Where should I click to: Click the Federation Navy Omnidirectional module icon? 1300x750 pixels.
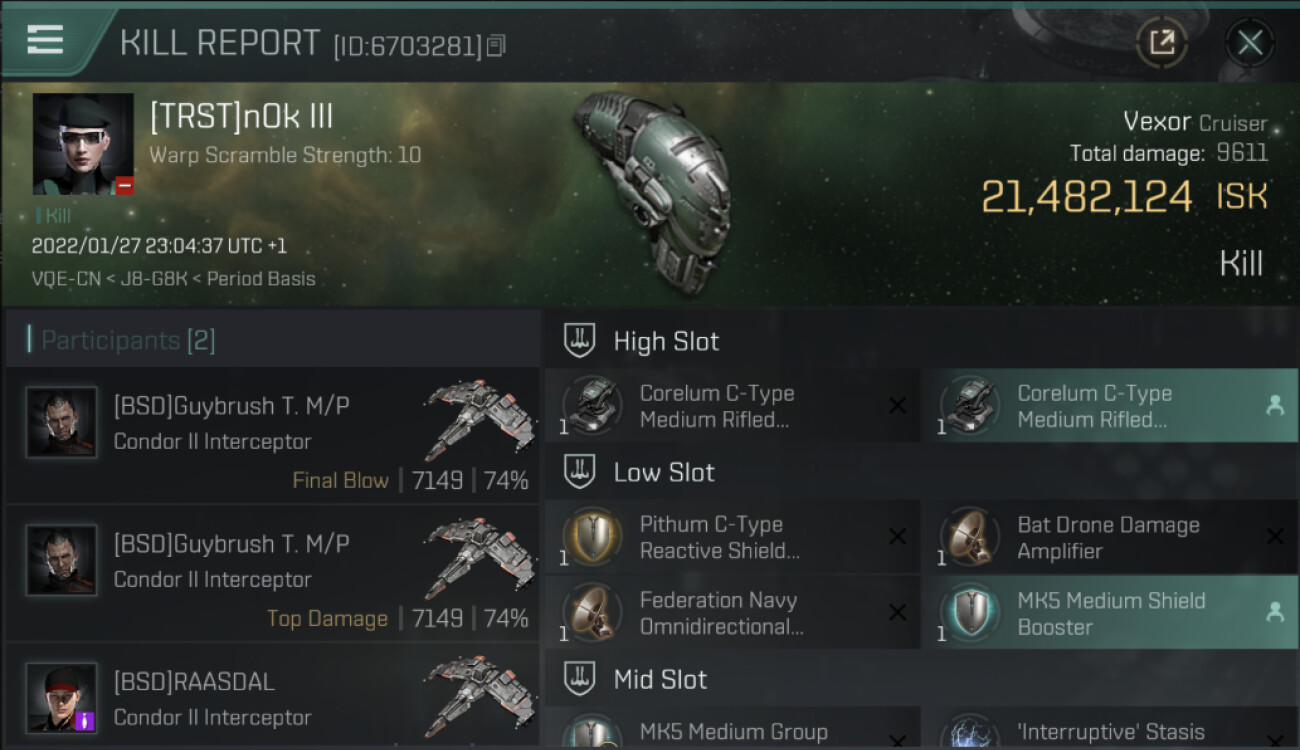click(591, 612)
